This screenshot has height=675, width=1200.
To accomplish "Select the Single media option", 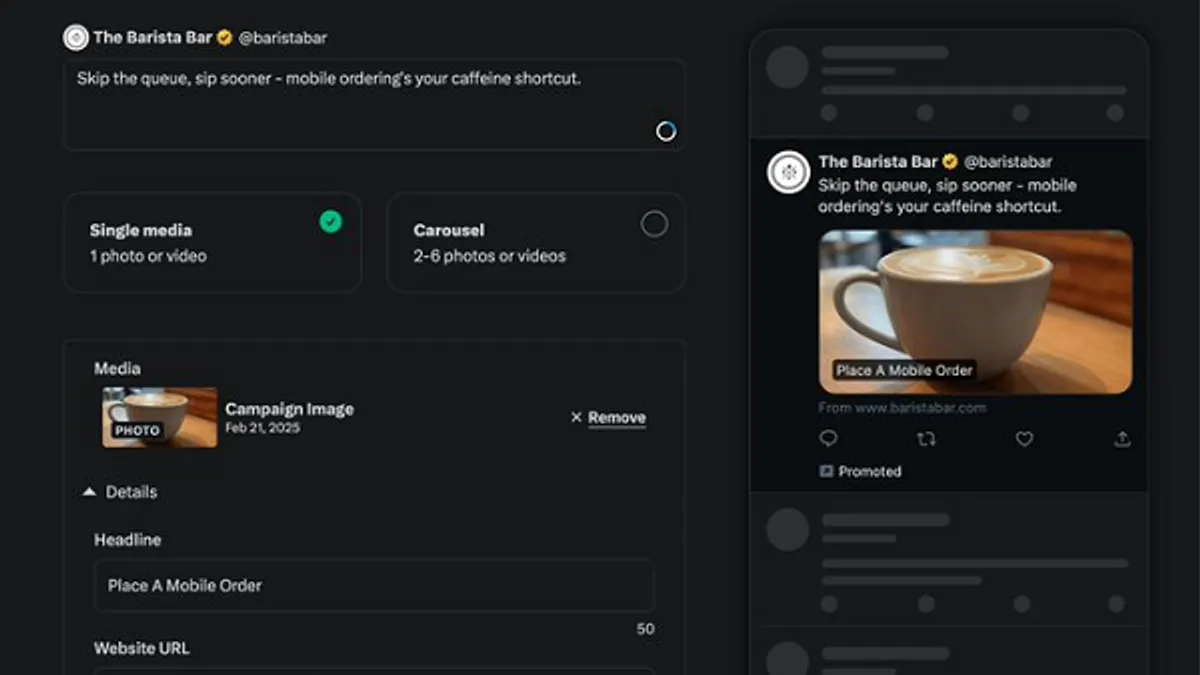I will [x=212, y=242].
